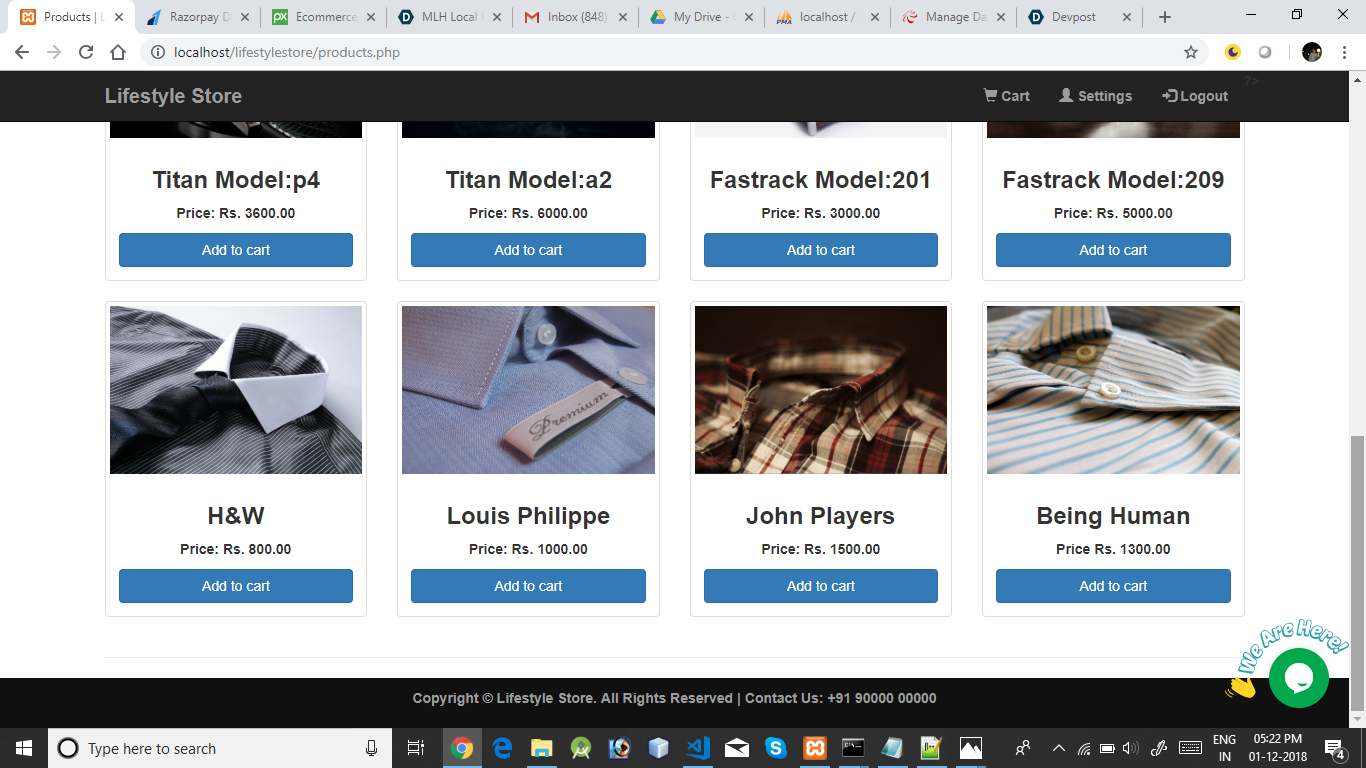Click the John Players plaid shirt image

point(821,390)
